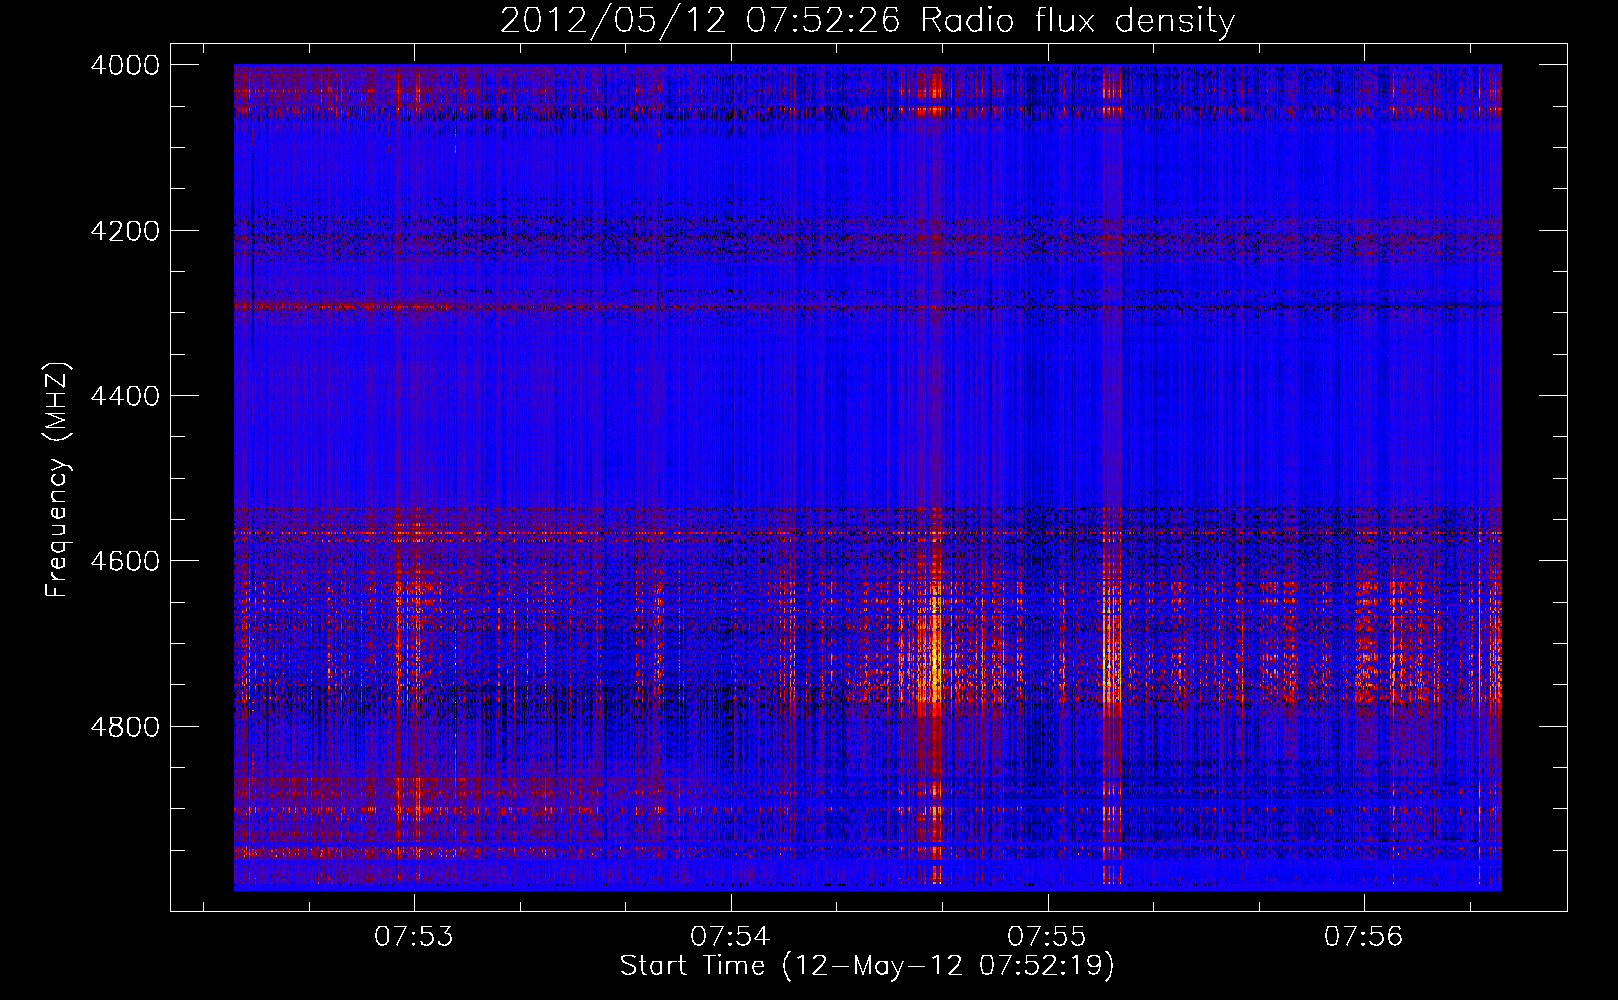This screenshot has width=1618, height=1000.
Task: Click the 4800 frequency tick label
Action: pos(125,726)
